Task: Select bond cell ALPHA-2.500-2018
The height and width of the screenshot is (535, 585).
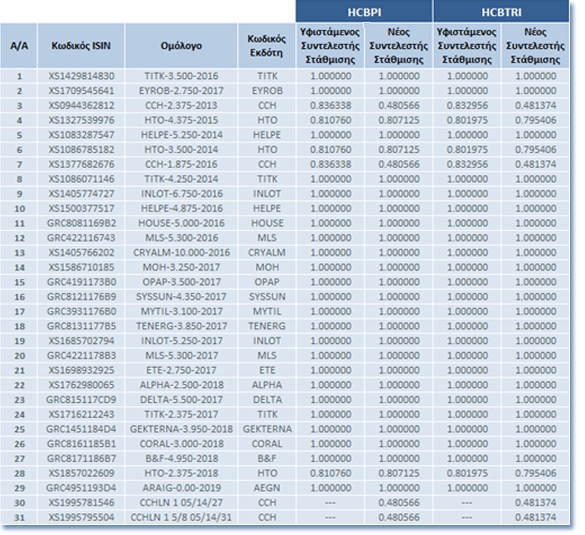Action: point(181,385)
